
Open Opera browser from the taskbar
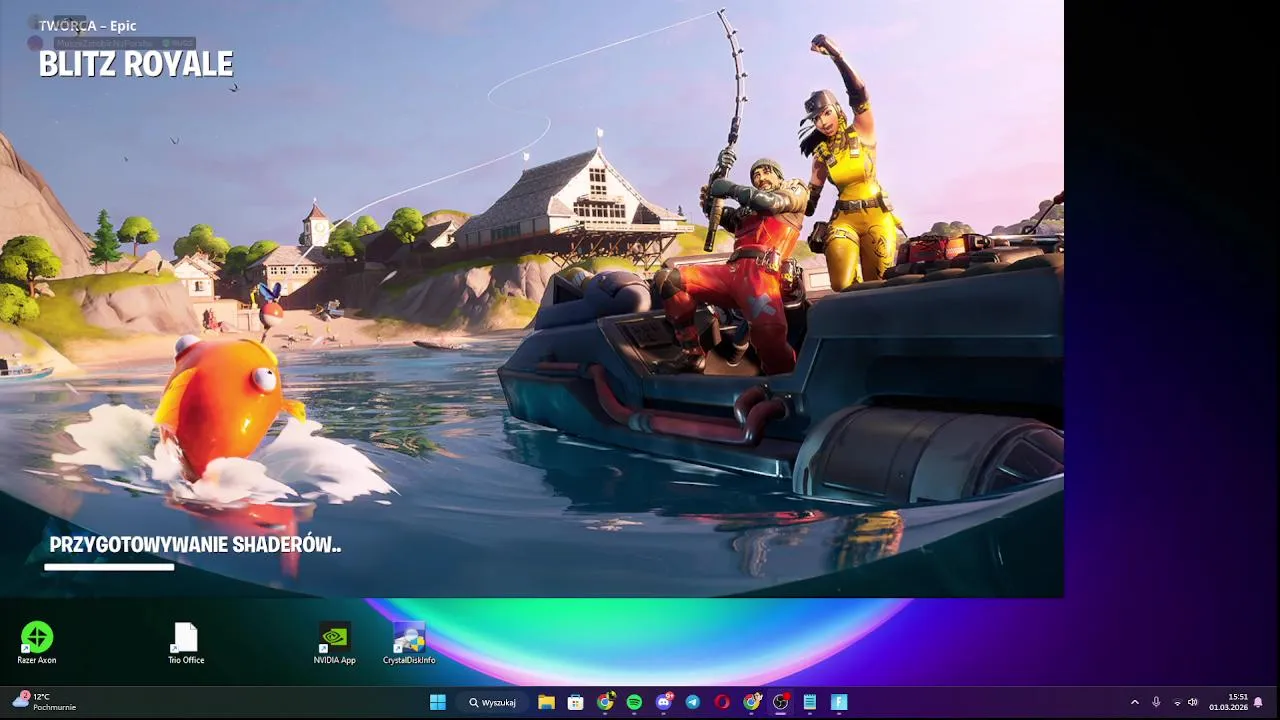pyautogui.click(x=722, y=702)
